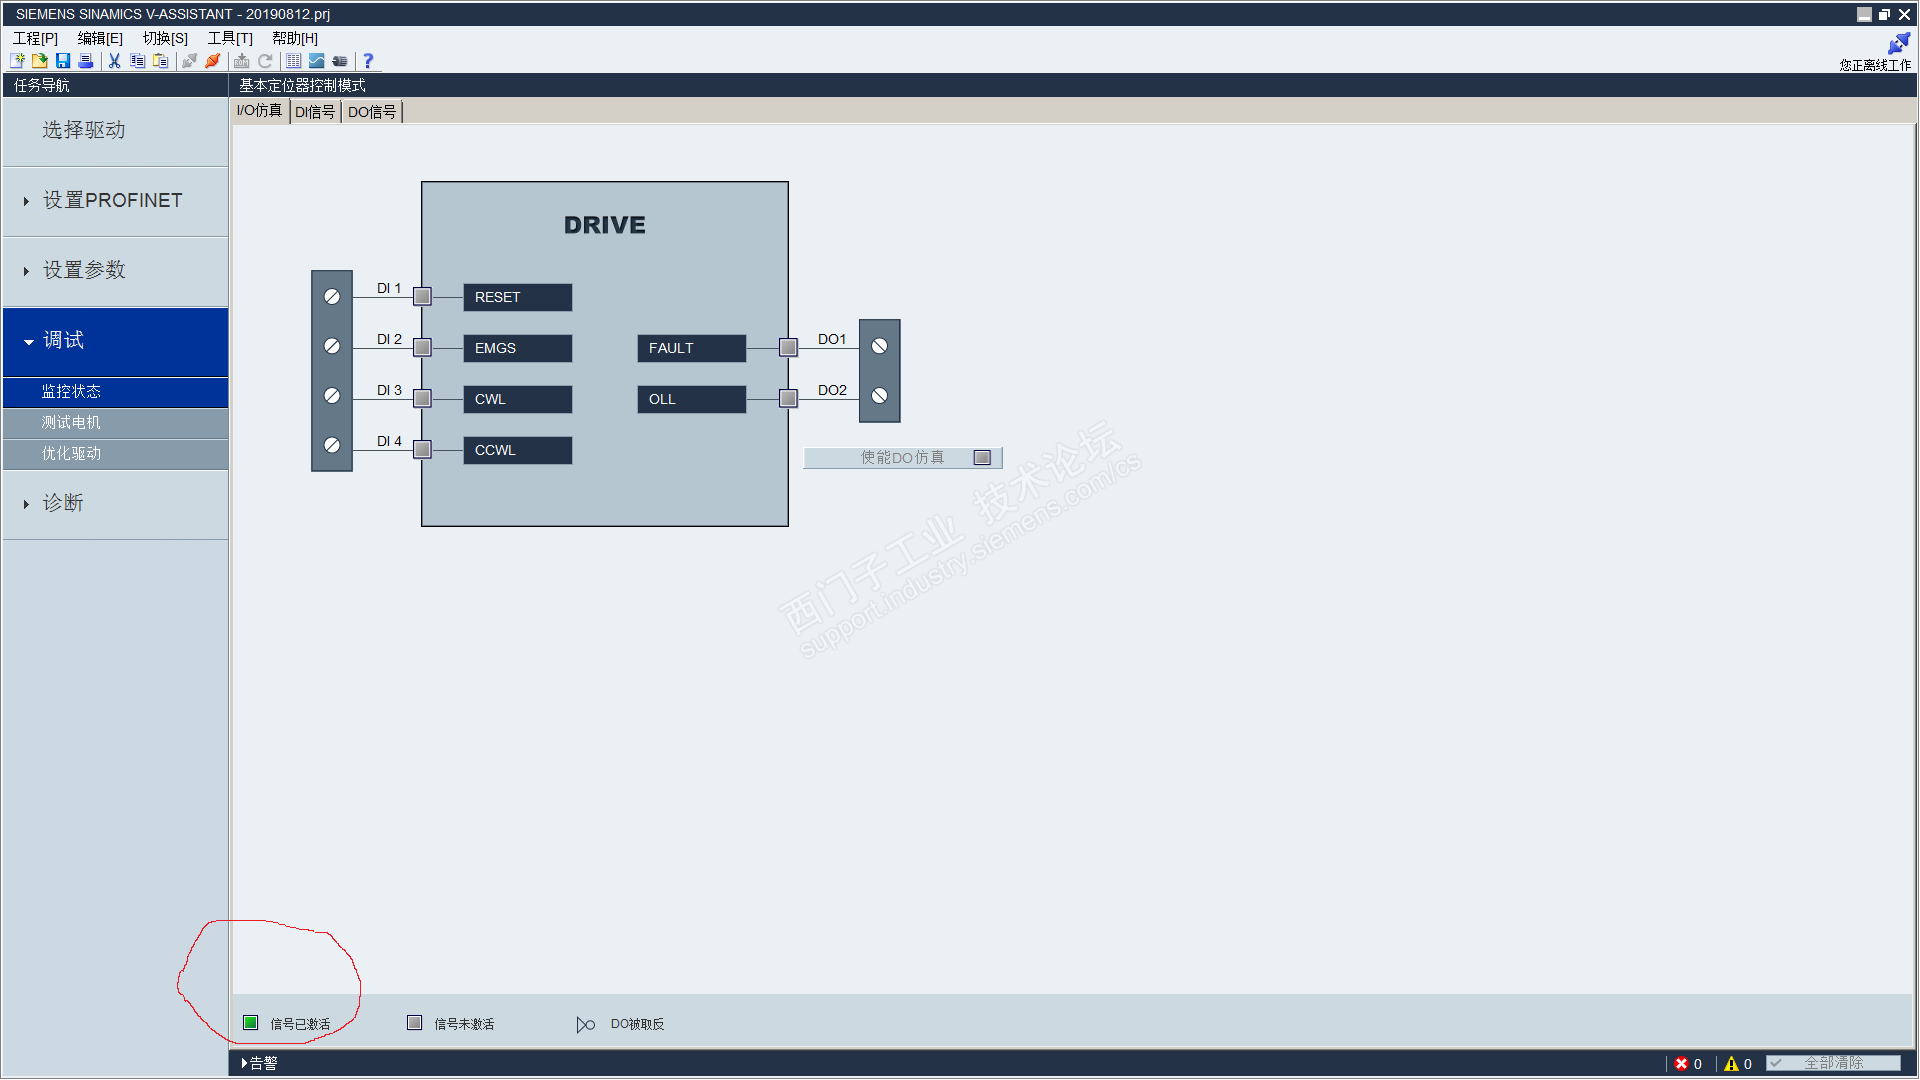Toggle the DI 3 CWL signal box
The height and width of the screenshot is (1080, 1920).
coord(422,399)
